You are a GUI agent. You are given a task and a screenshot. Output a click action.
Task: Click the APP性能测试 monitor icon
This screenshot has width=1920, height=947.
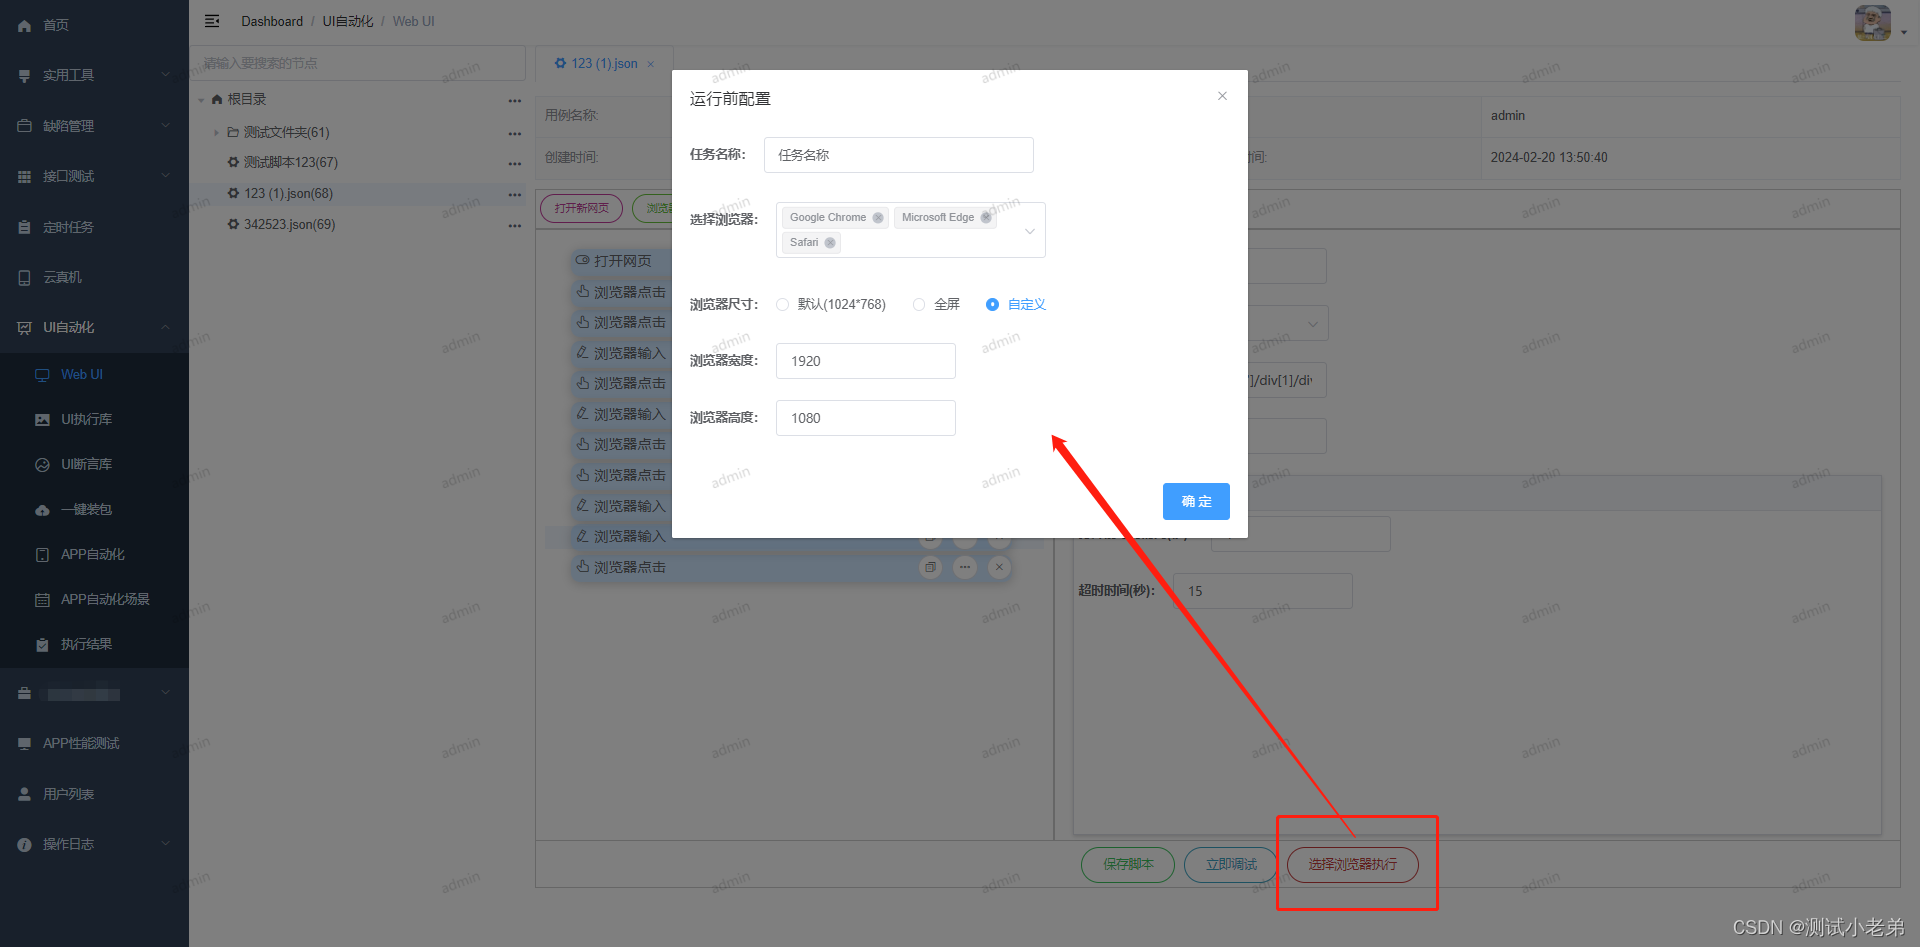[x=24, y=743]
